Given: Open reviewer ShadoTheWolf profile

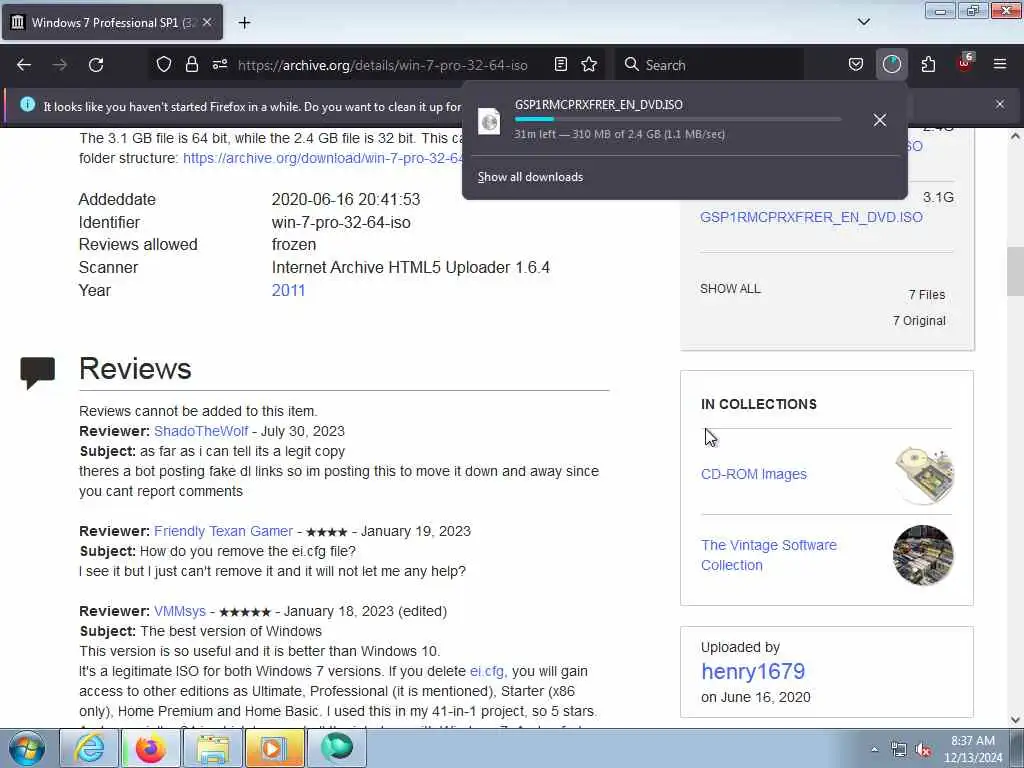Looking at the screenshot, I should tap(200, 431).
